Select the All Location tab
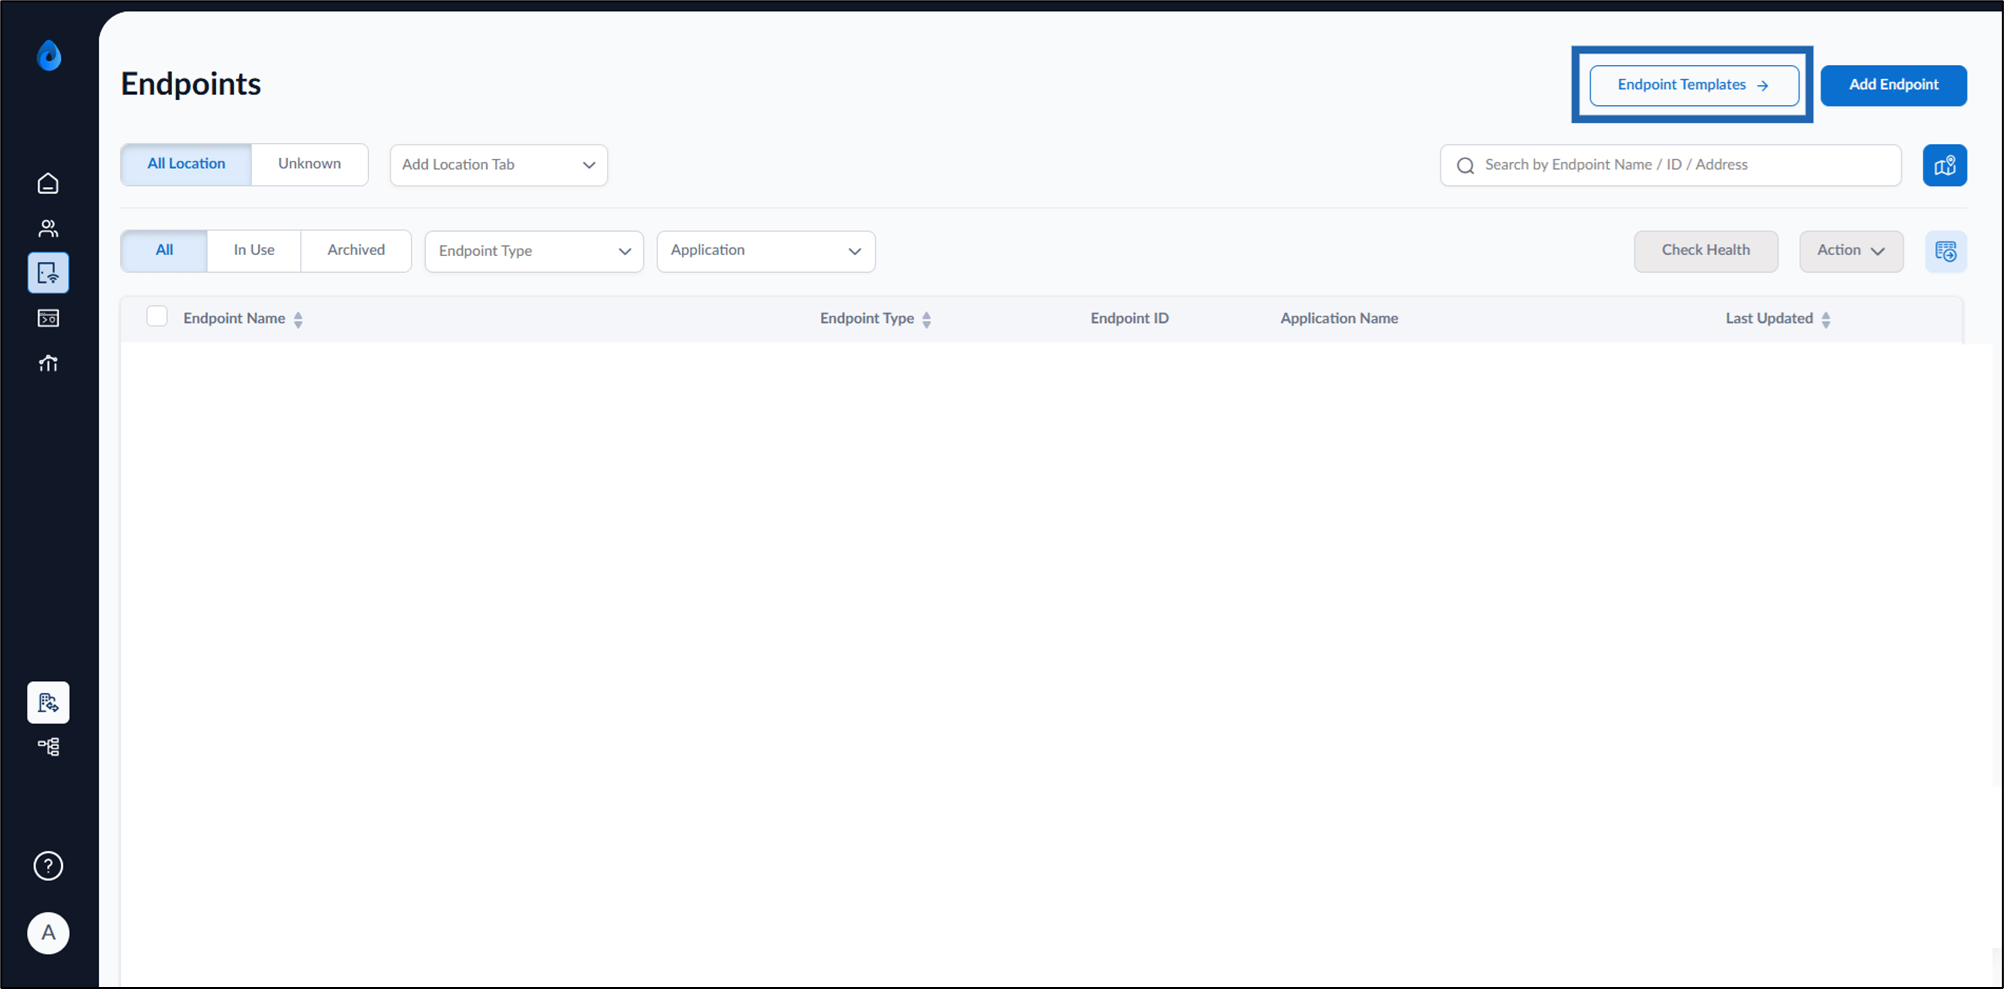The image size is (2004, 989). [x=186, y=164]
